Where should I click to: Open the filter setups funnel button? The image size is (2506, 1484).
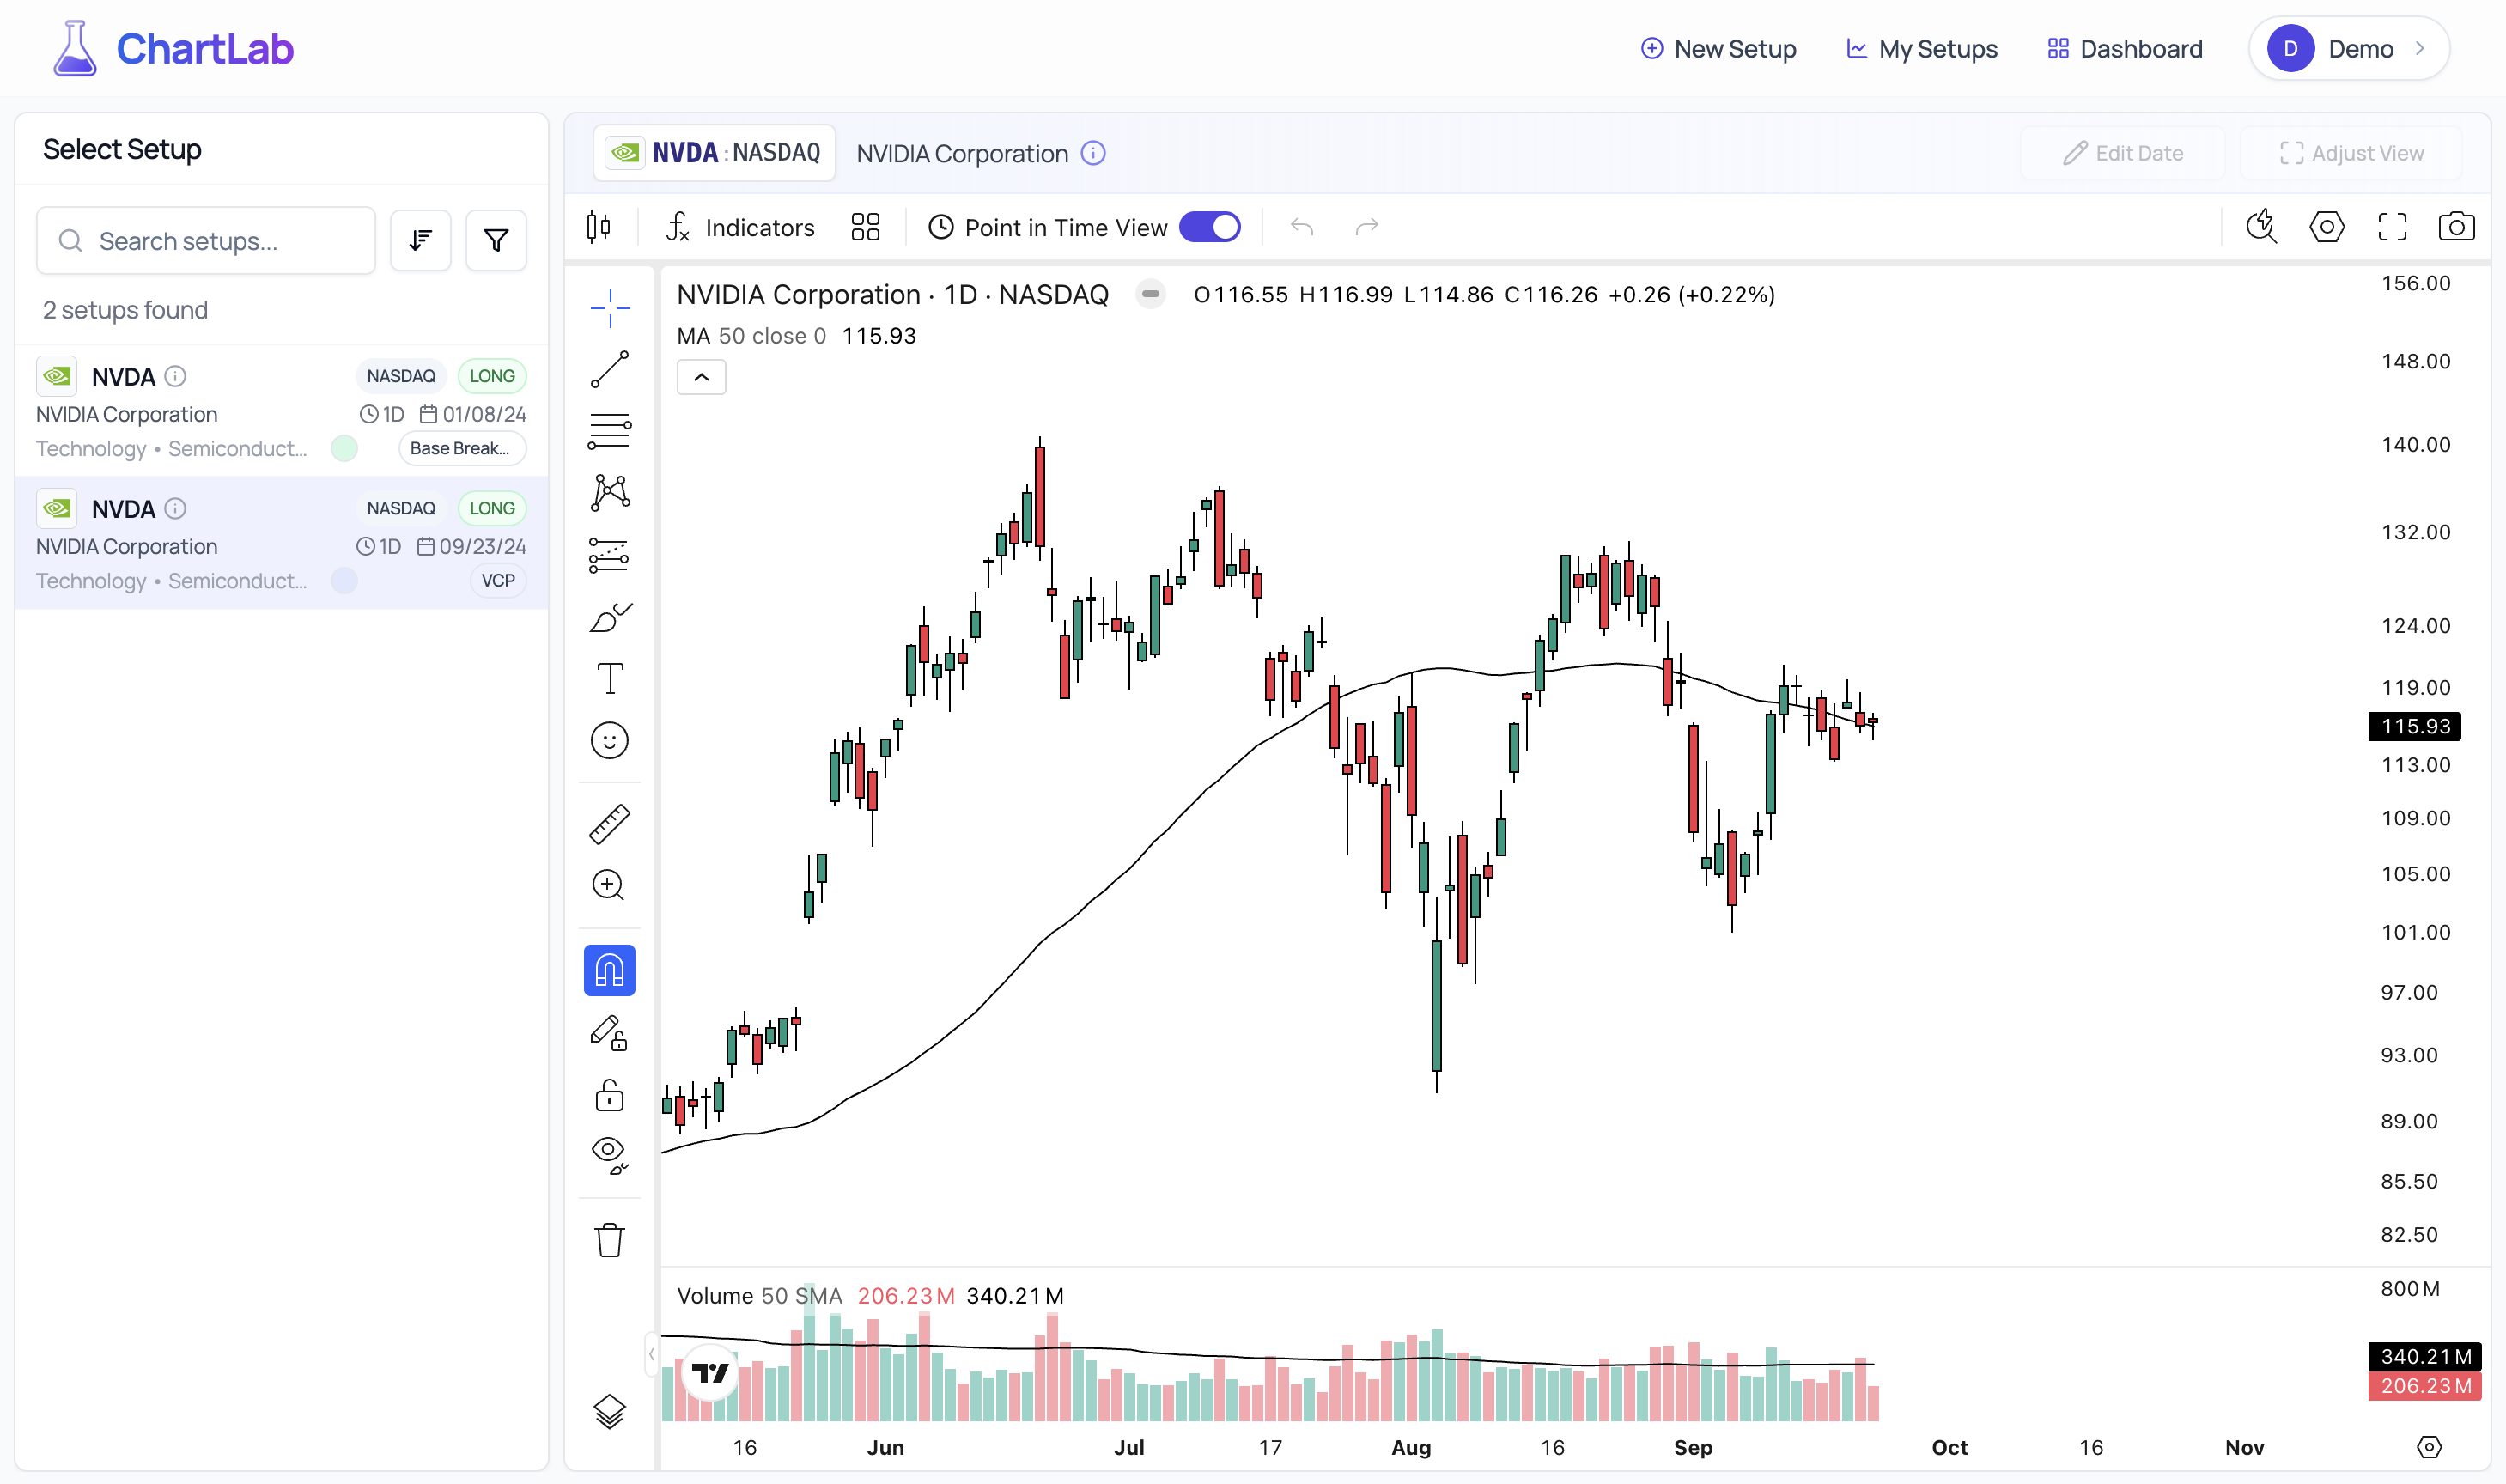[496, 241]
